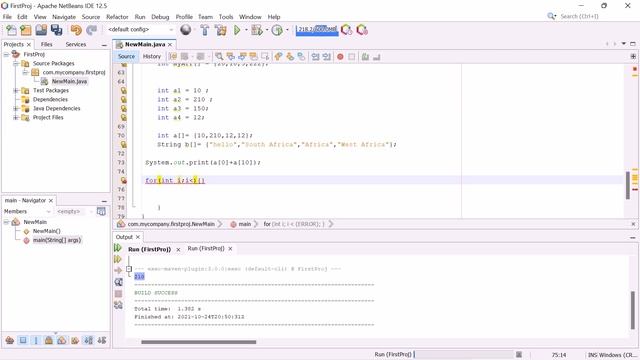
Task: Toggle Fully Qualified Names filter in Navigator
Action: click(75, 340)
